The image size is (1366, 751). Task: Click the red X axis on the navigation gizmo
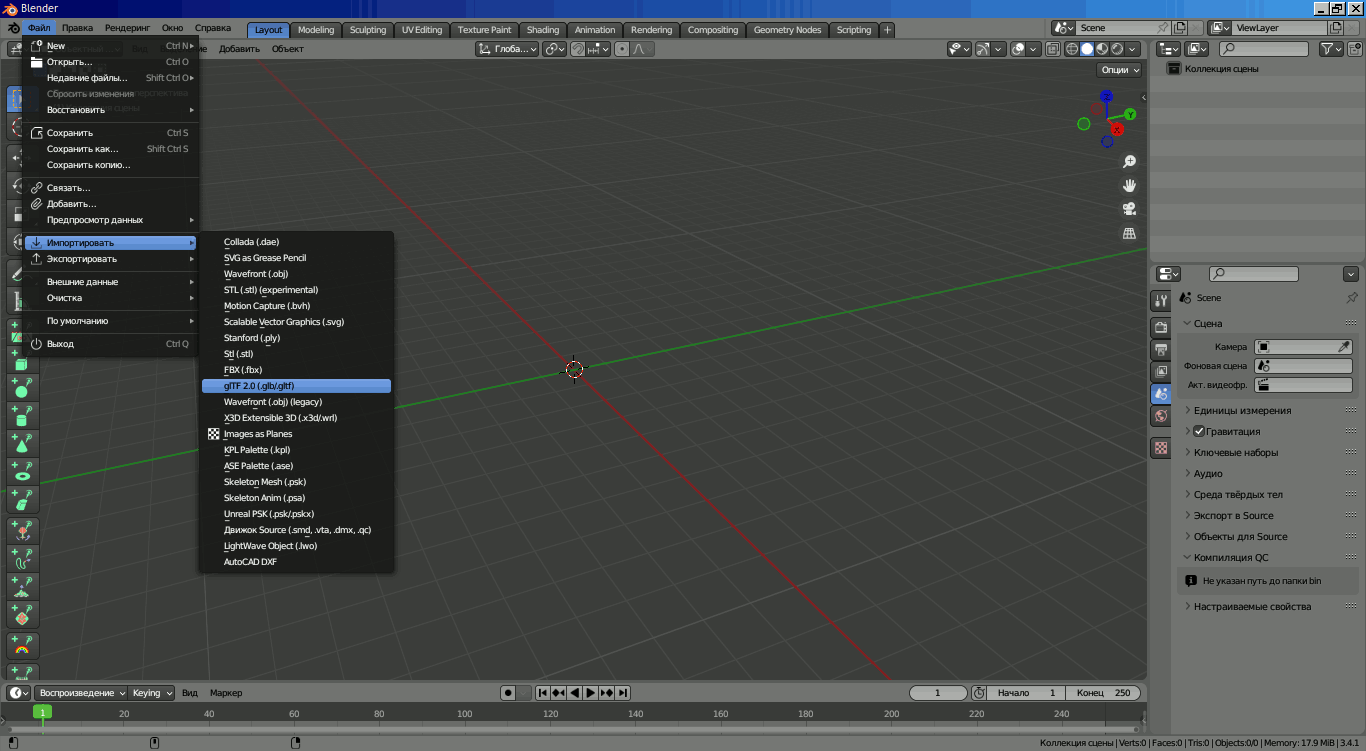pyautogui.click(x=1117, y=129)
